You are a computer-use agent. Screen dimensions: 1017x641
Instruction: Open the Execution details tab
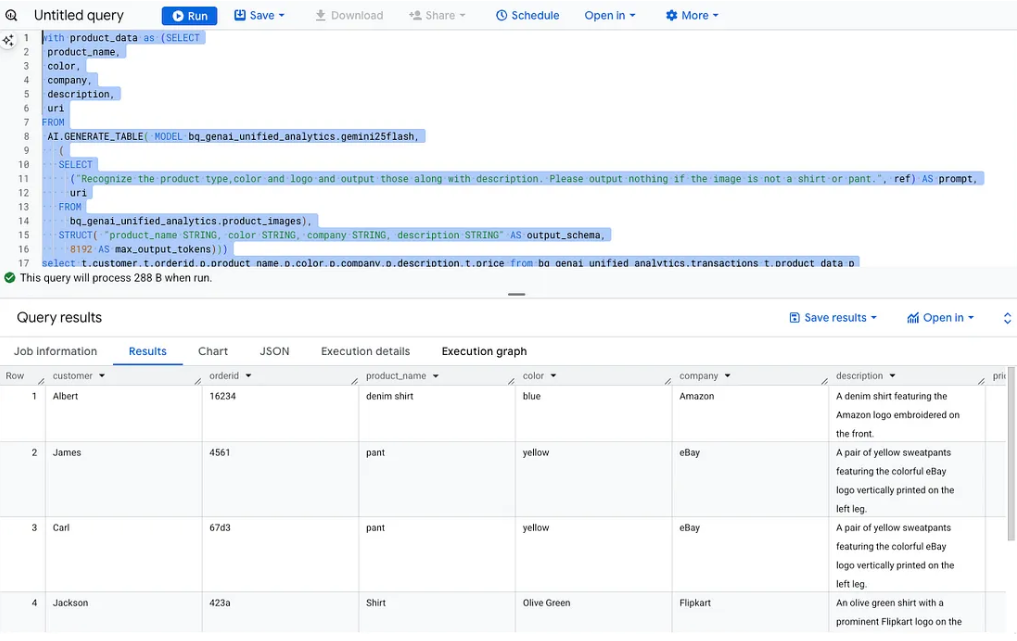365,351
